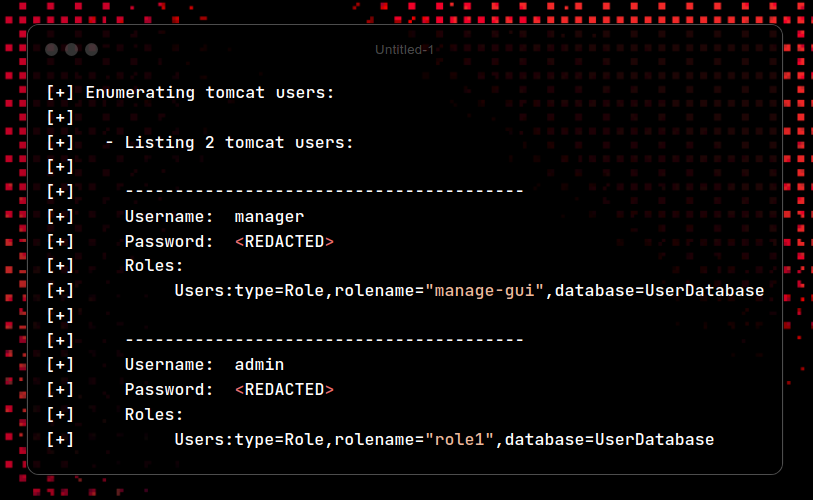Viewport: 813px width, 500px height.
Task: Click the manager's <REDACTED> password value
Action: click(284, 242)
